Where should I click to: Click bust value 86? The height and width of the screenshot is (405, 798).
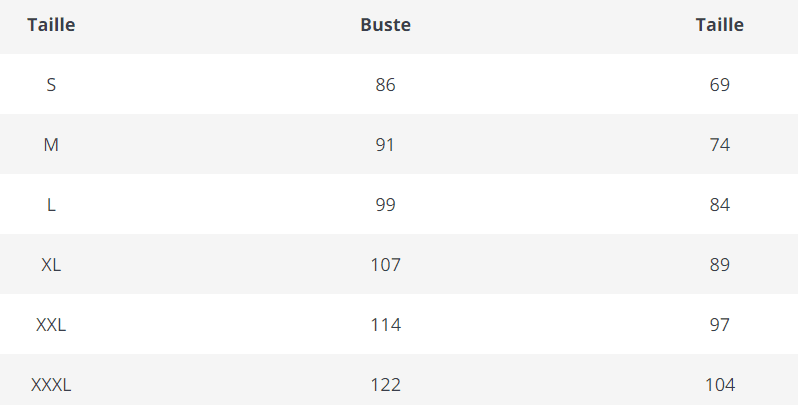385,85
